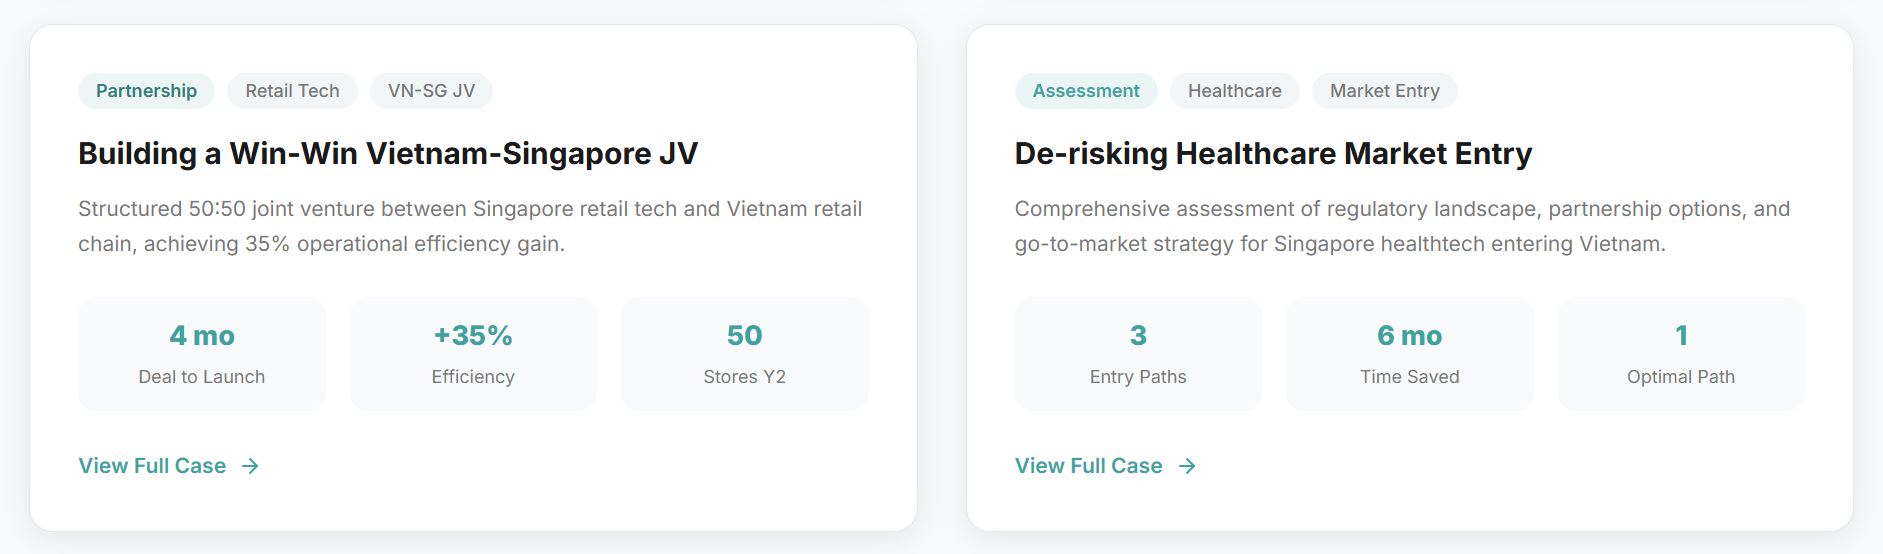Click the 4 mo Deal to Launch stat

[202, 354]
